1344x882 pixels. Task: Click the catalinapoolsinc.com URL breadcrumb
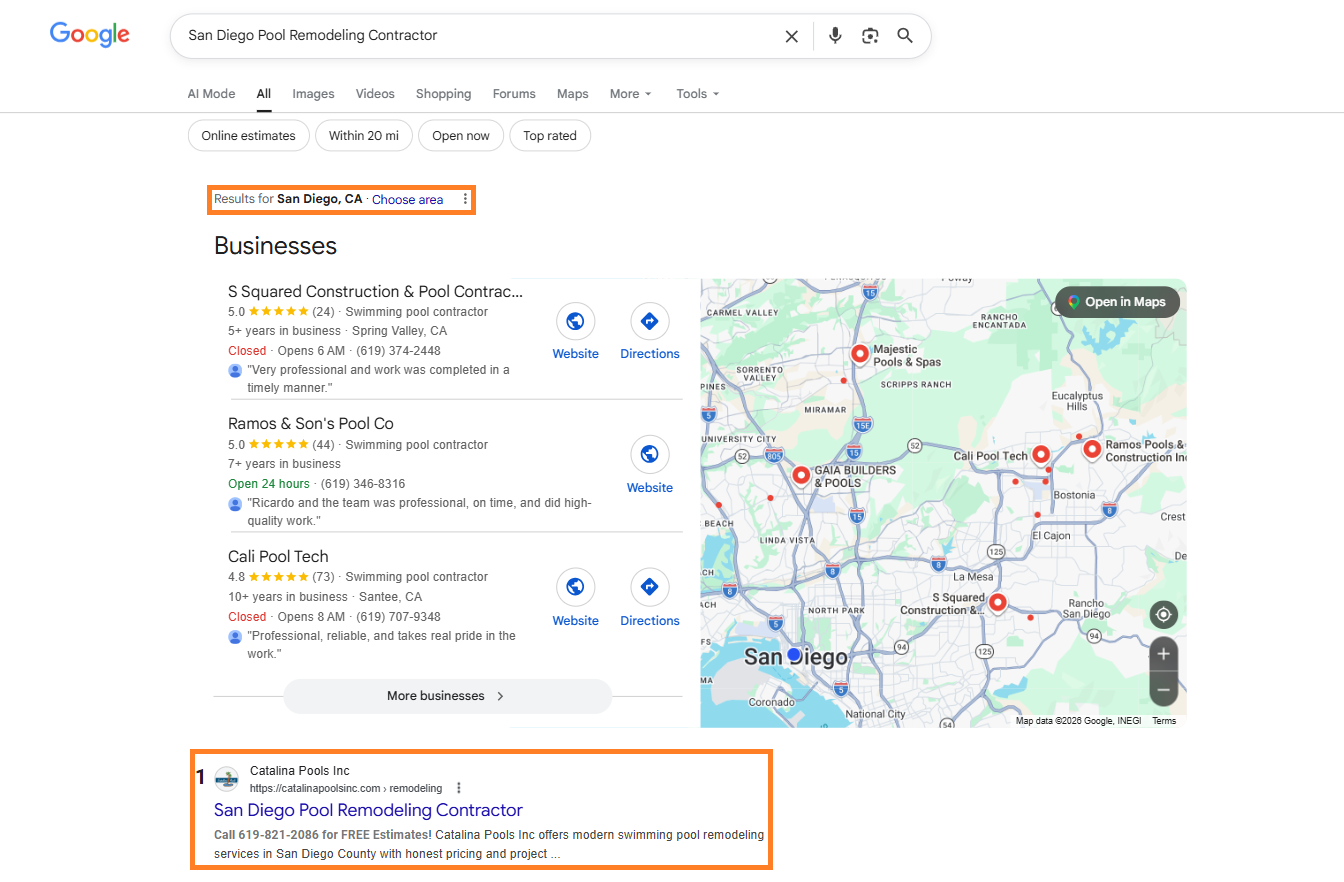tap(346, 788)
